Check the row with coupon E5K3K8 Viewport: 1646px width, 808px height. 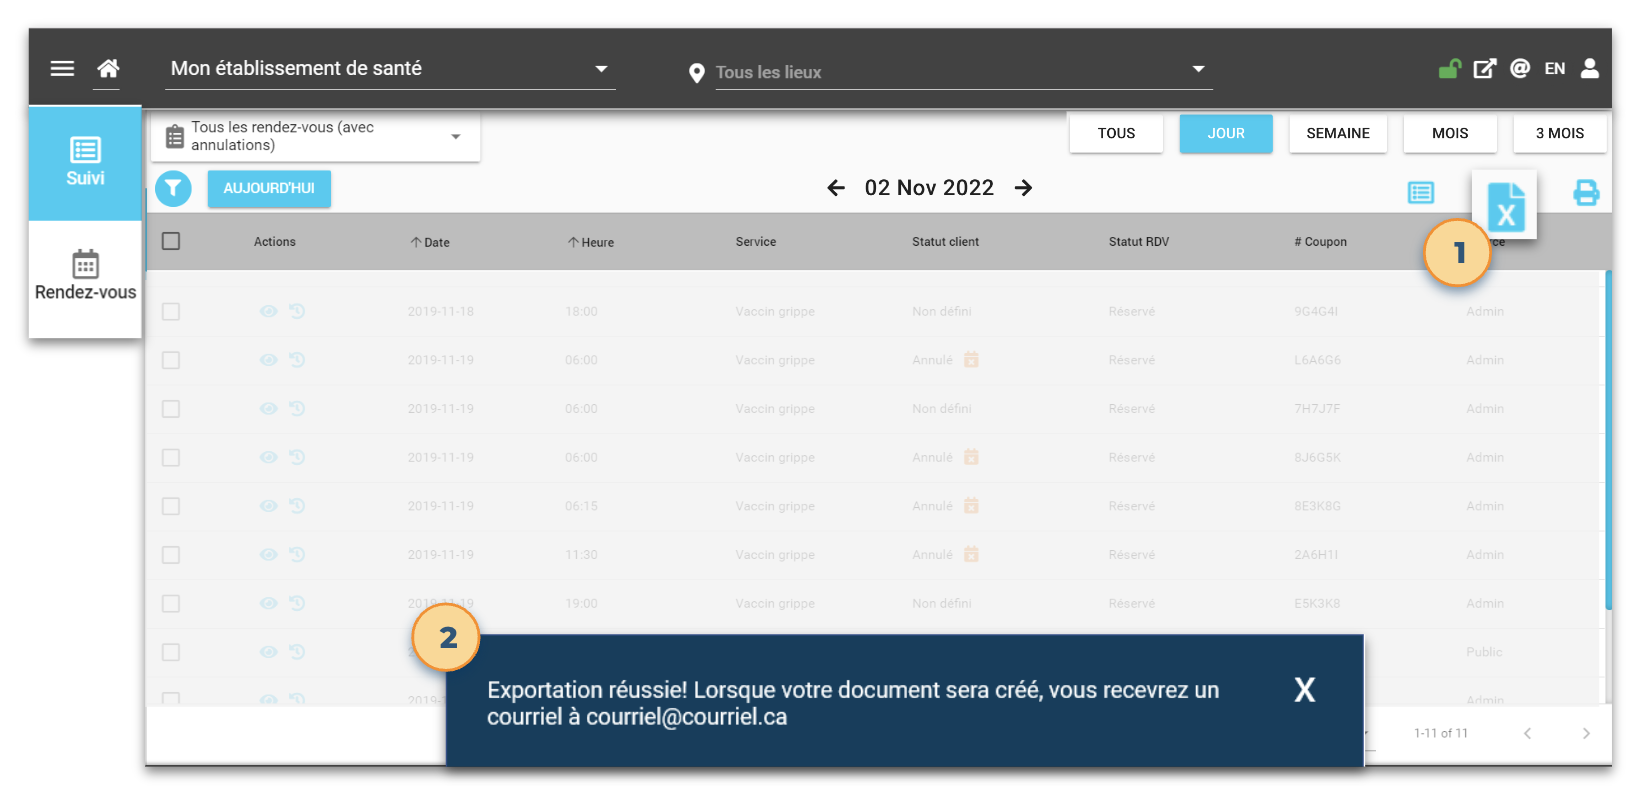pos(171,604)
